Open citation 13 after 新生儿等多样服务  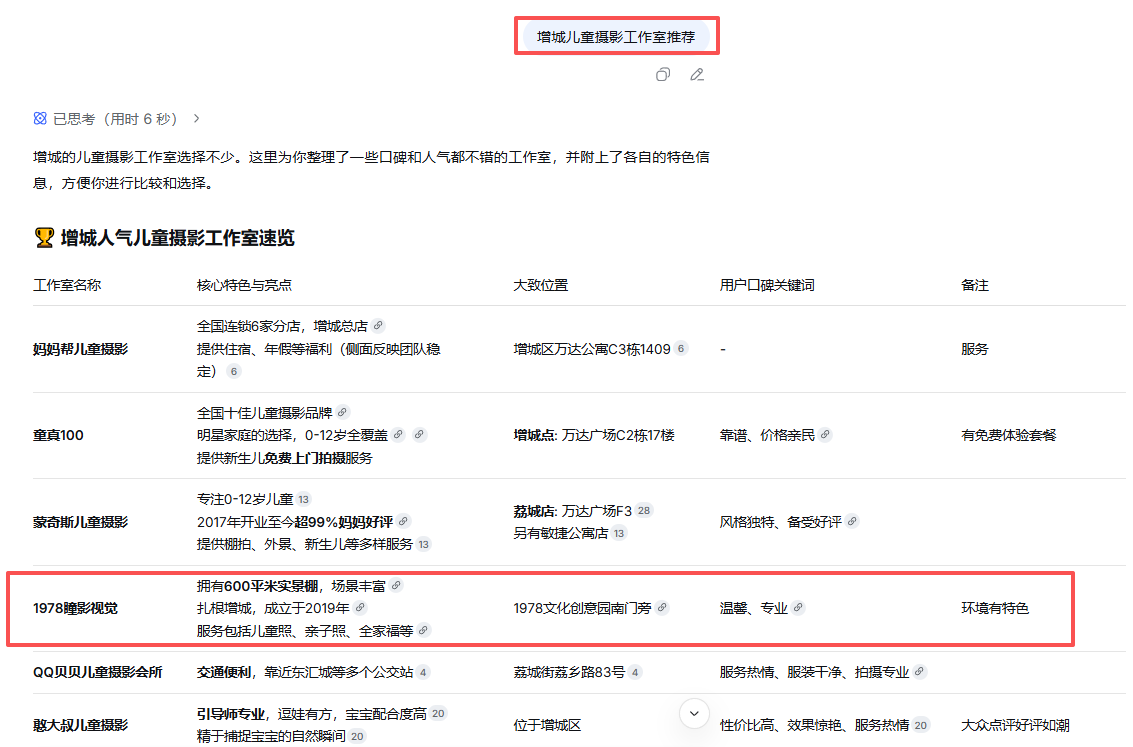click(x=423, y=544)
